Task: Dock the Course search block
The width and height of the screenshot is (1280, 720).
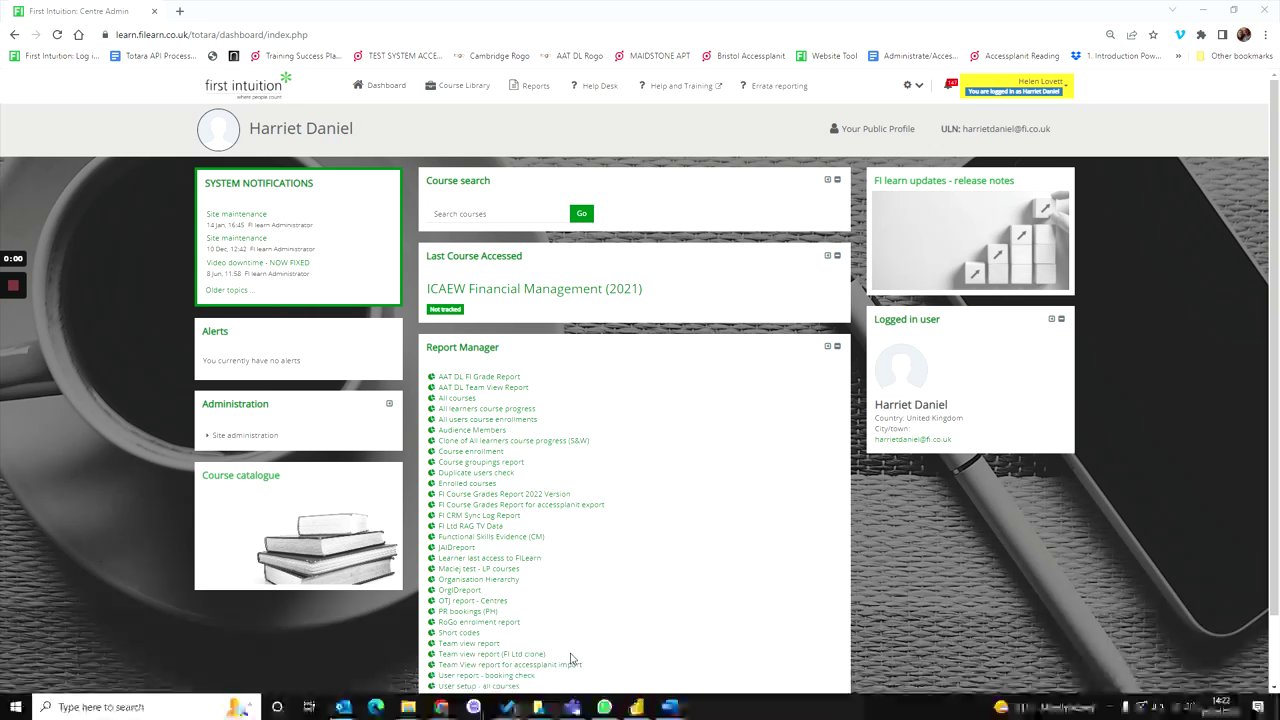Action: click(827, 180)
